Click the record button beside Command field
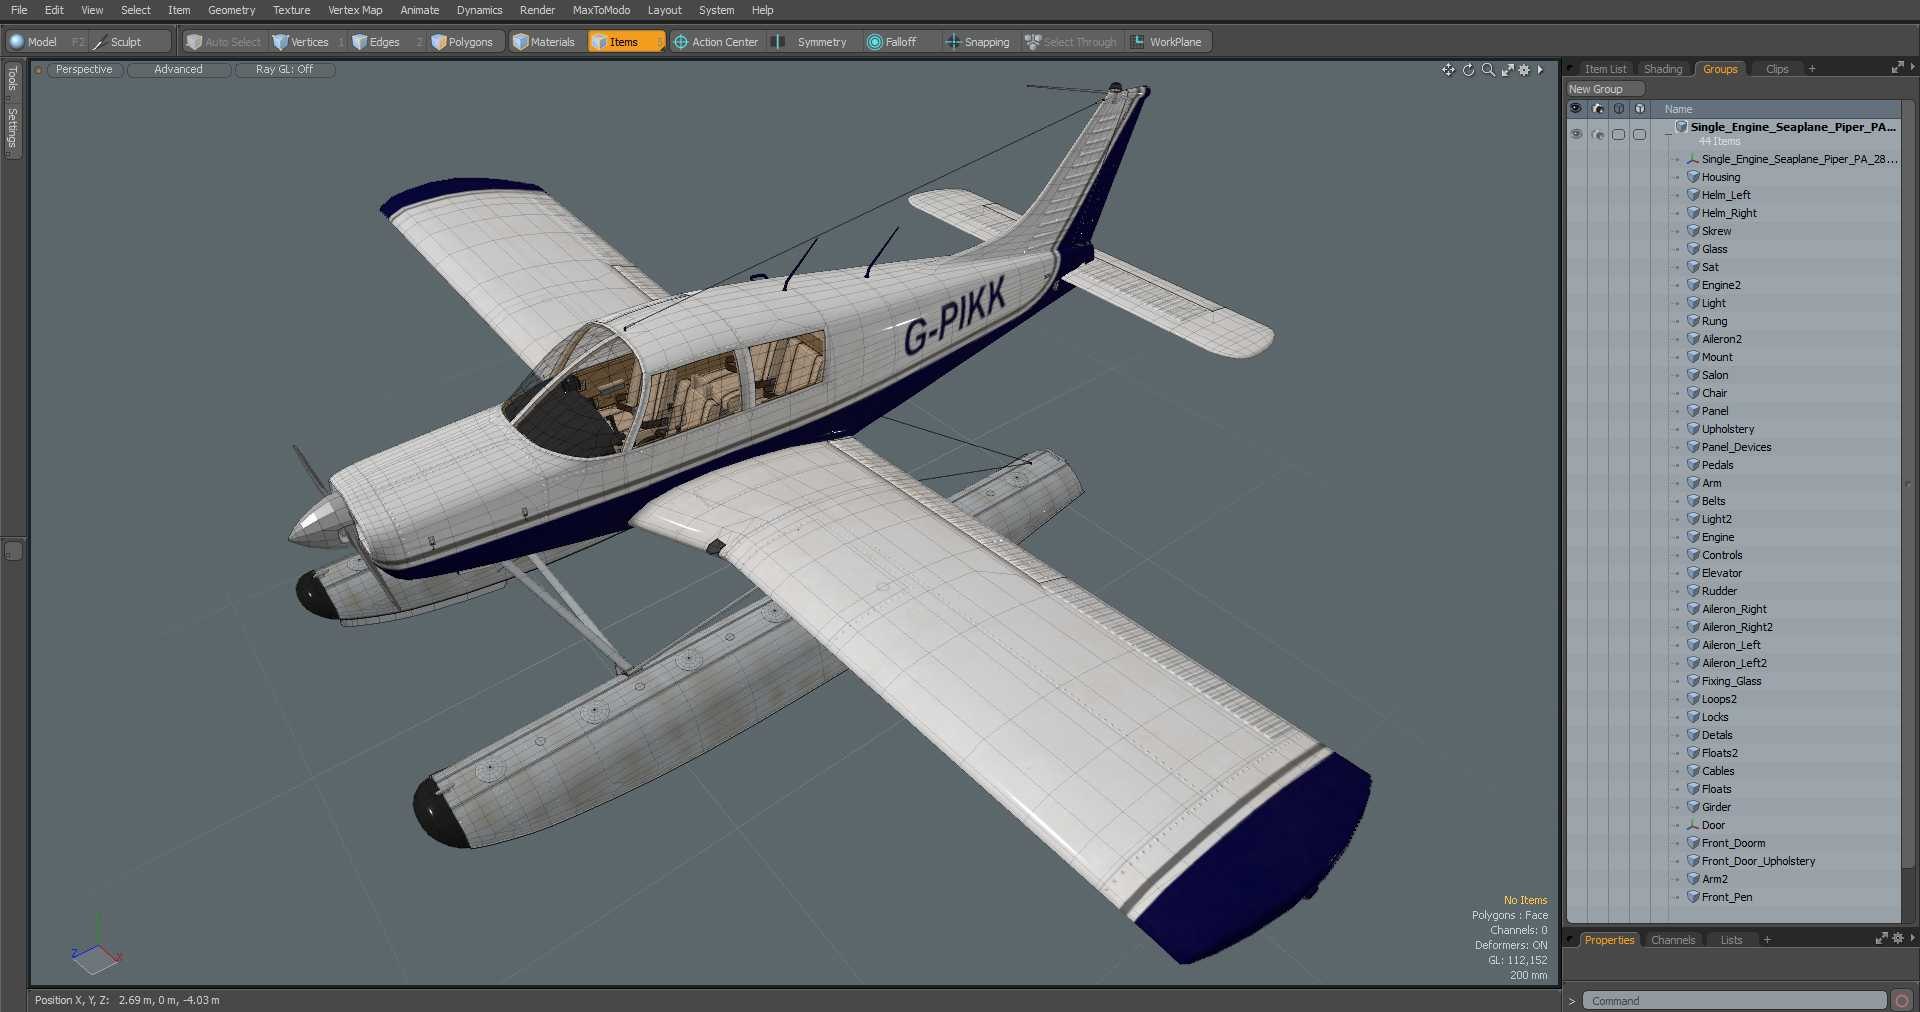This screenshot has height=1012, width=1920. [x=1902, y=1001]
